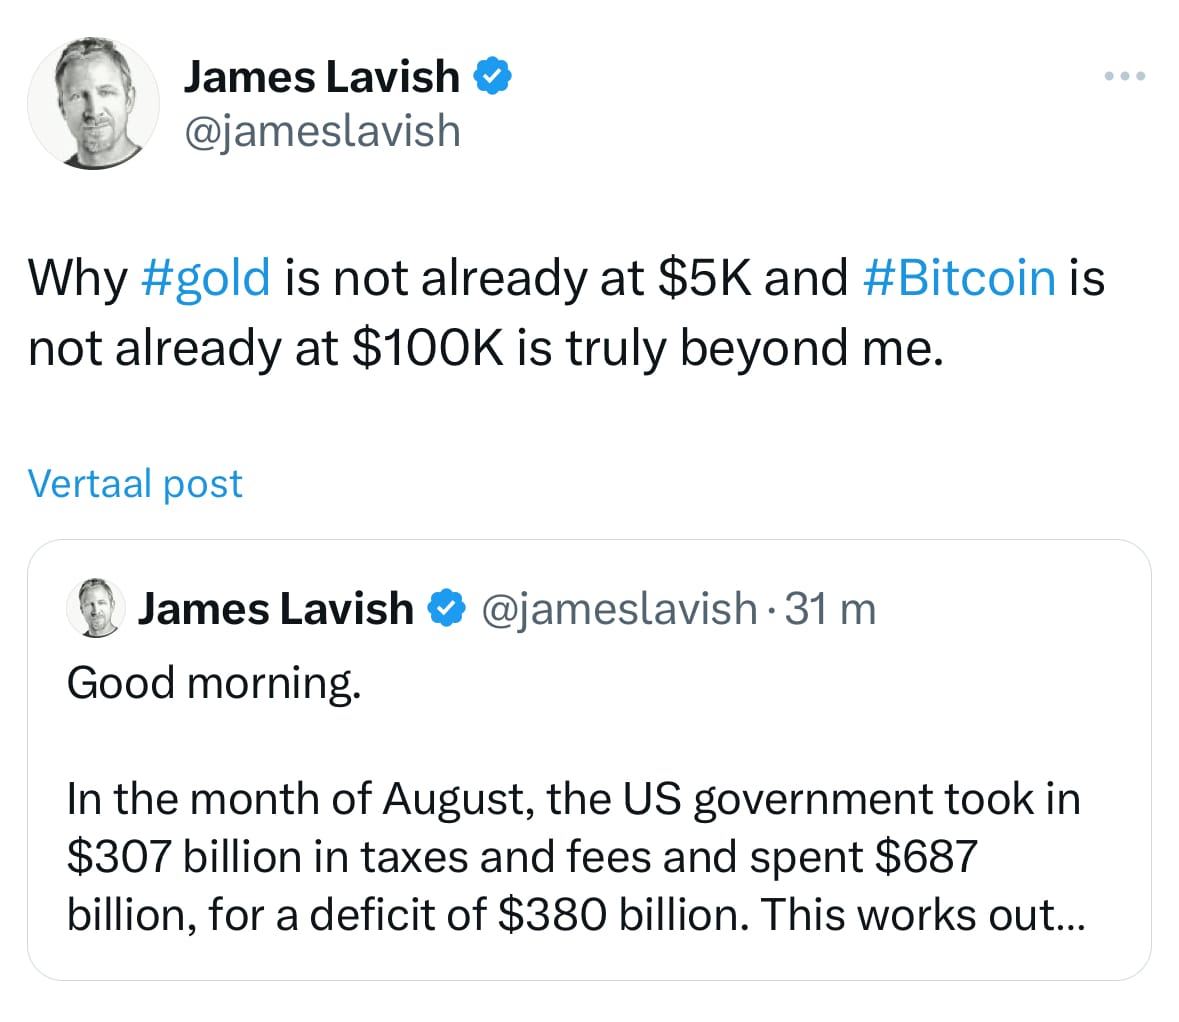Click the Good morning line in the quoted post
Viewport: 1179px width, 1022px height.
[x=213, y=683]
